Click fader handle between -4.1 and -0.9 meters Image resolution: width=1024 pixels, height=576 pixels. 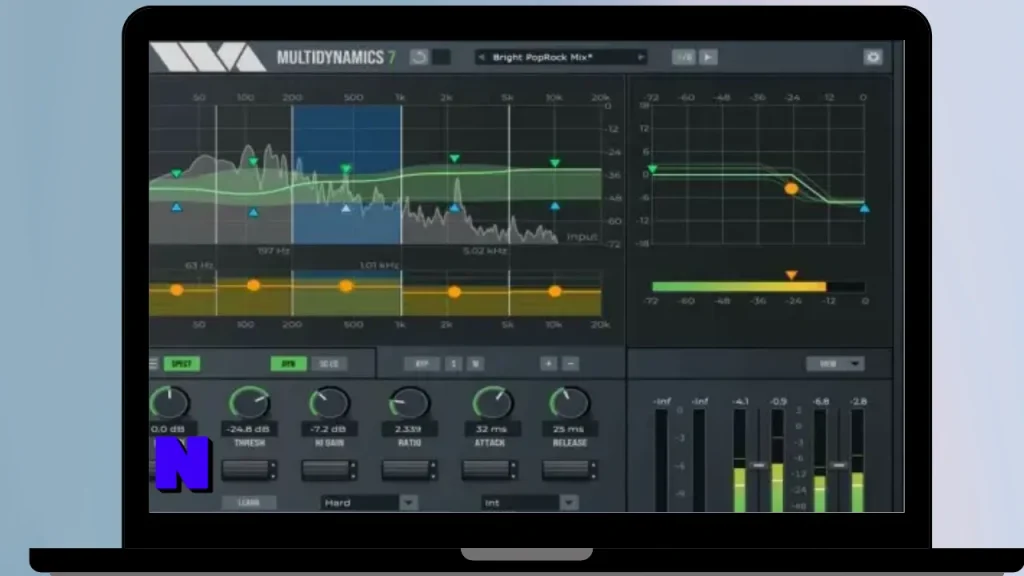point(758,465)
